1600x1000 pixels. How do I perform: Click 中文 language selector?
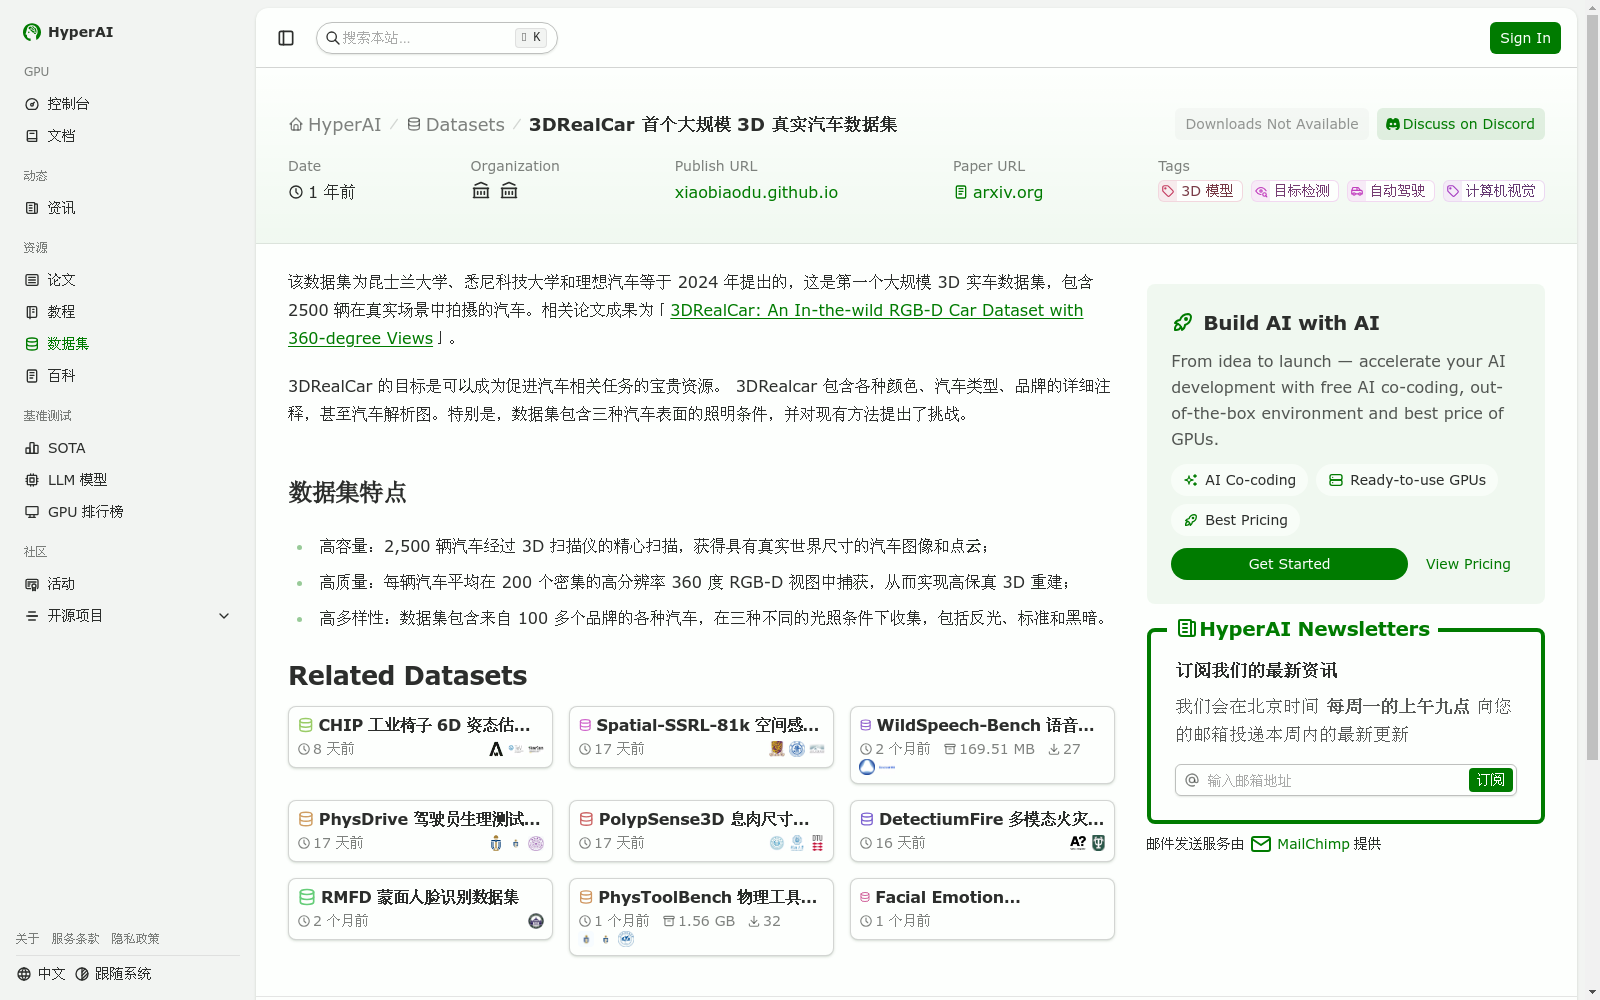pyautogui.click(x=41, y=974)
